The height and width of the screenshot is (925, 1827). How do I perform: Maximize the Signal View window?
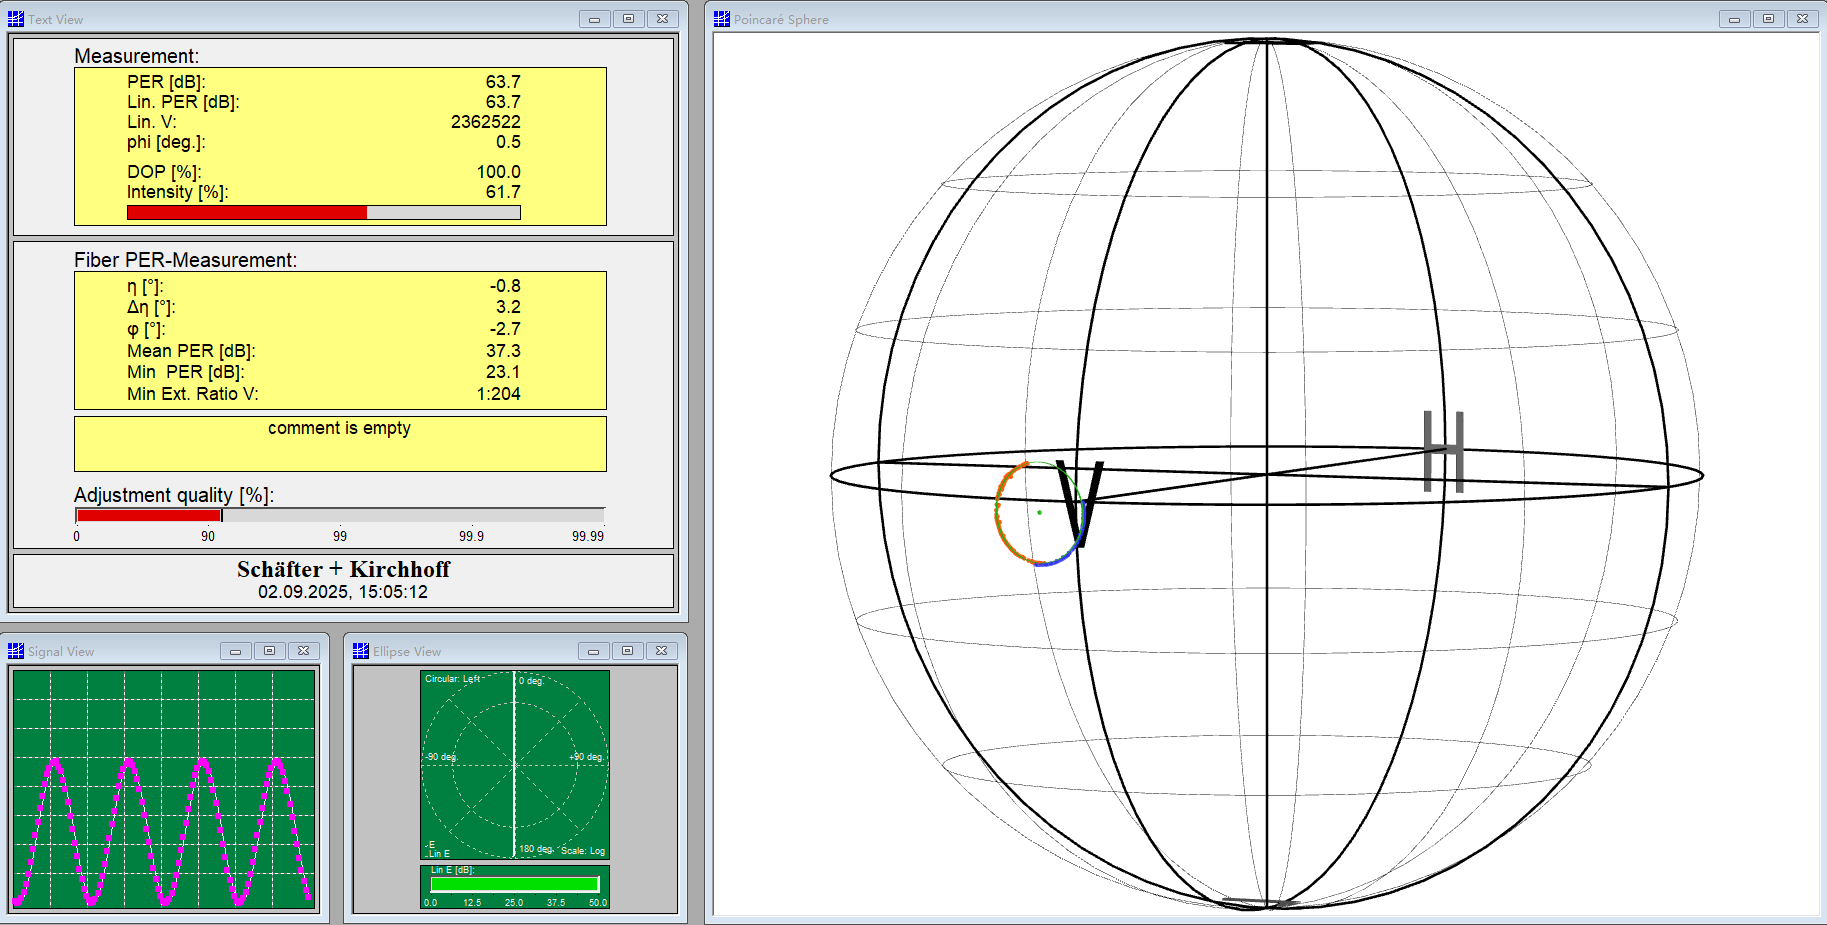pos(269,651)
